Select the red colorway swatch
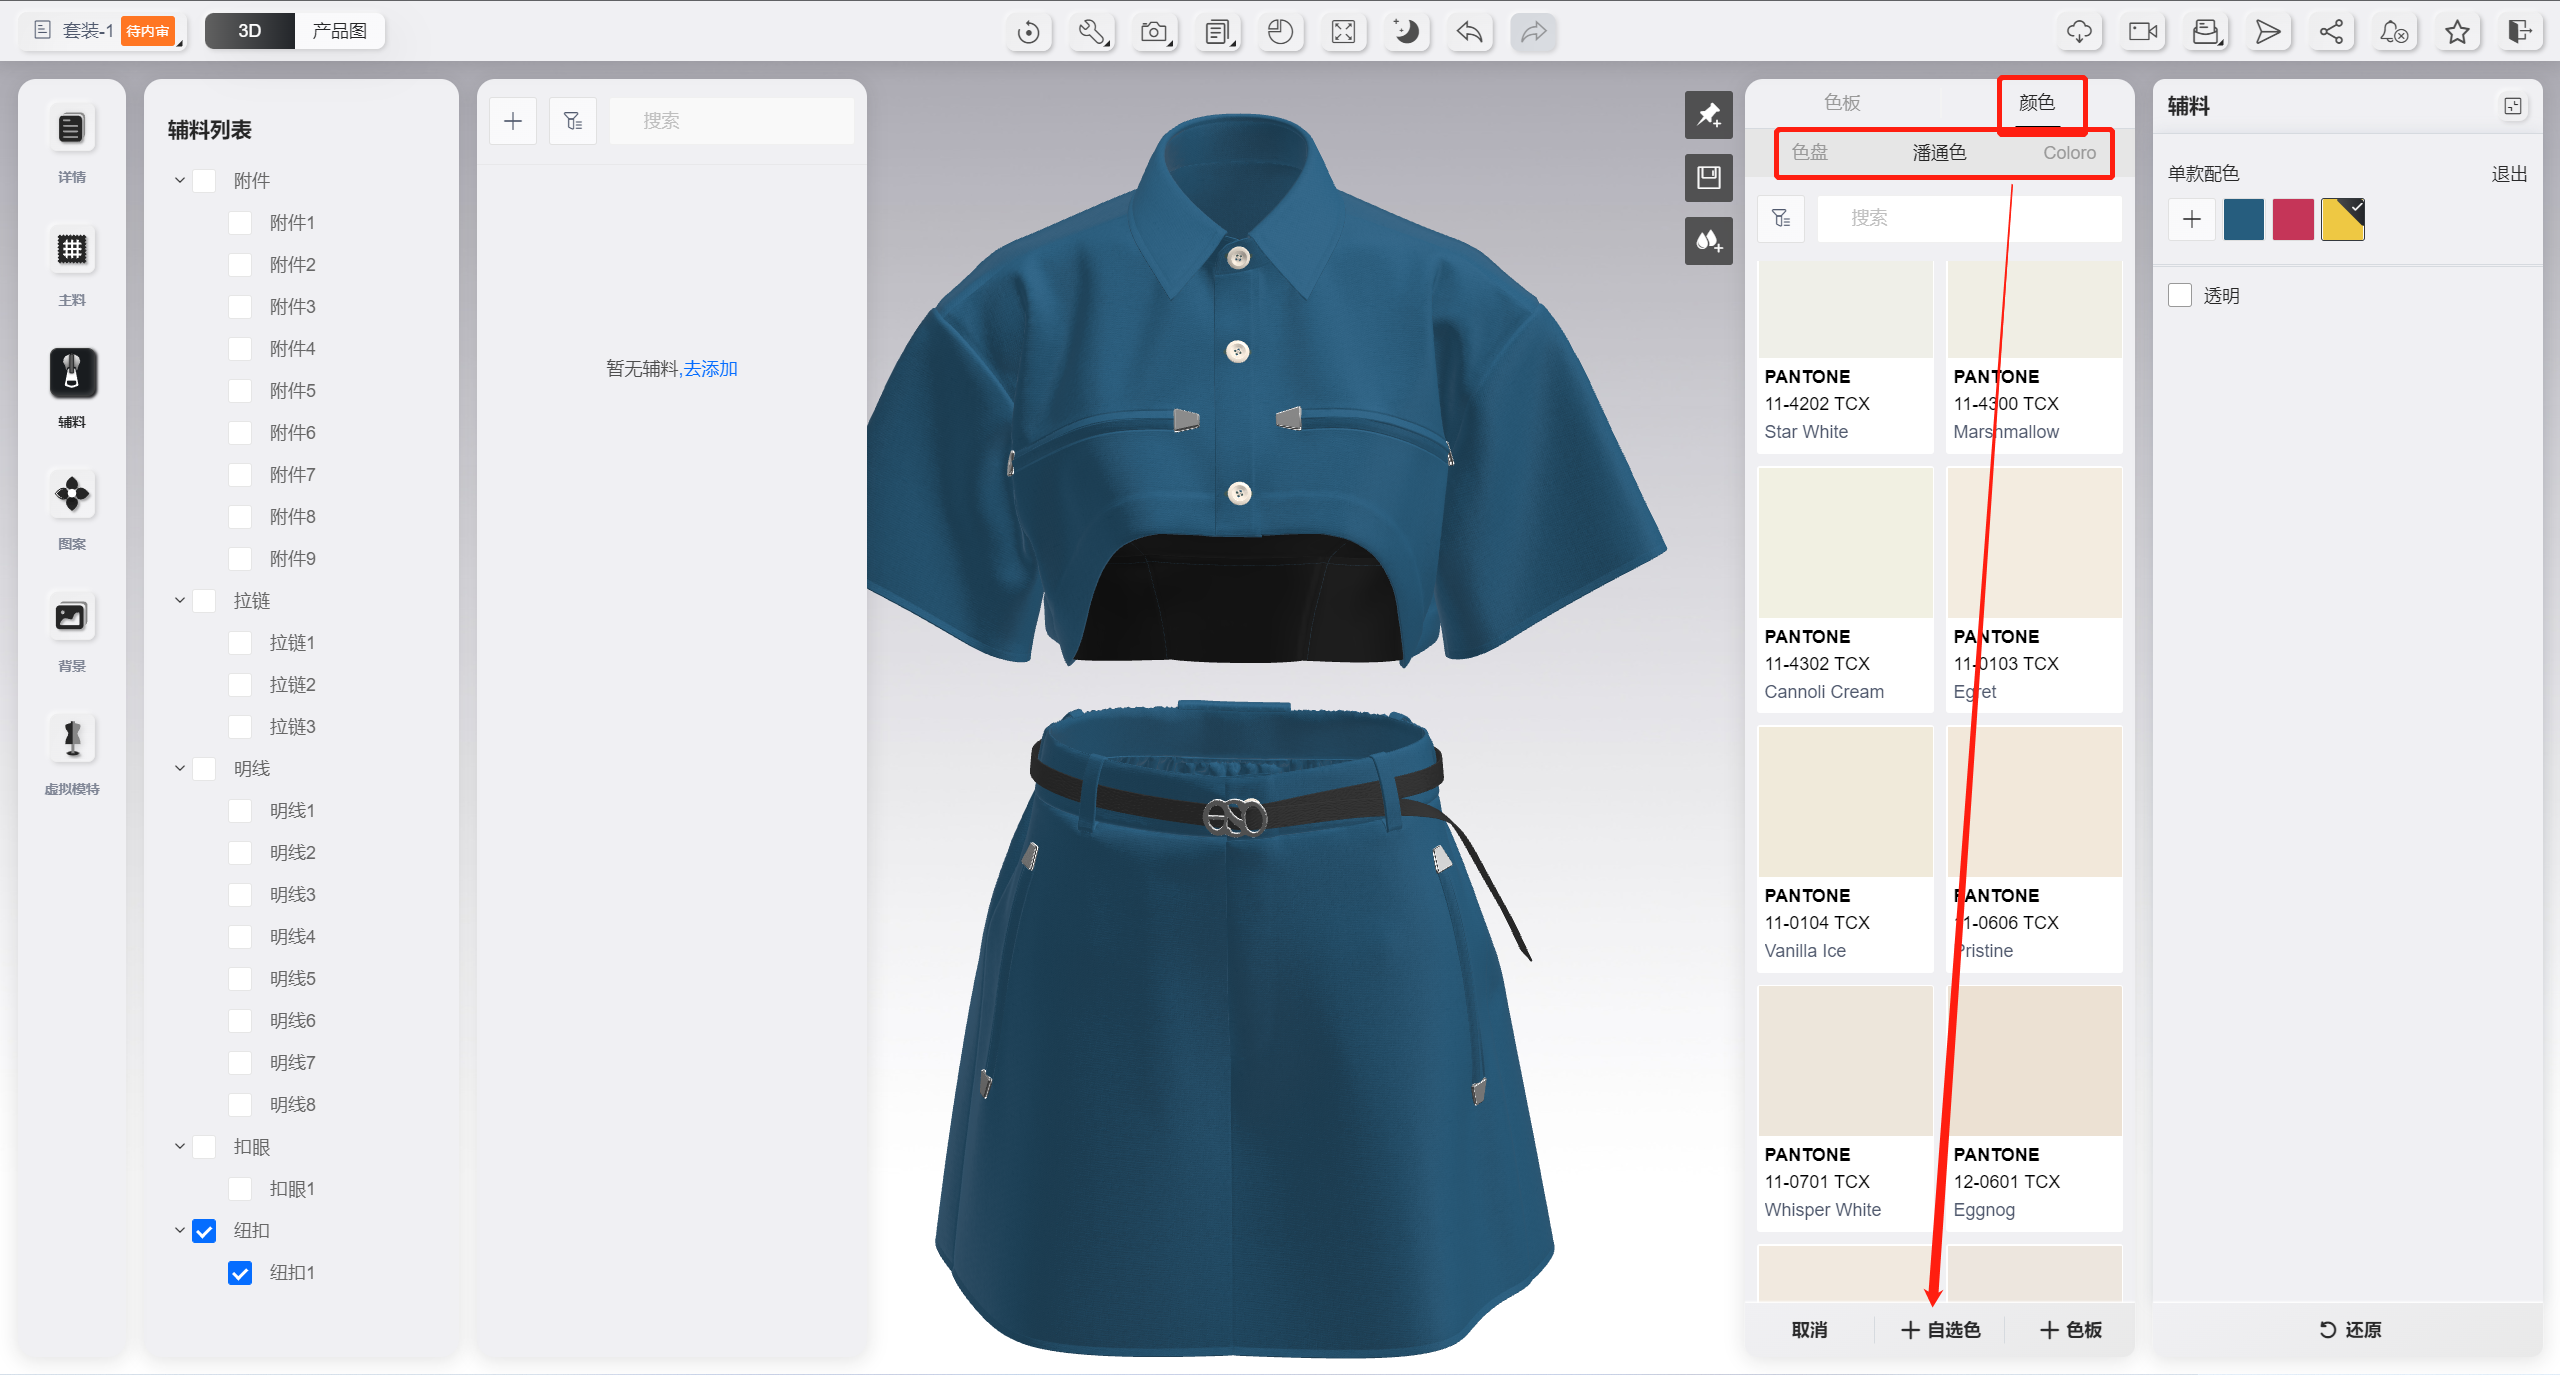Viewport: 2560px width, 1375px height. (x=2293, y=219)
